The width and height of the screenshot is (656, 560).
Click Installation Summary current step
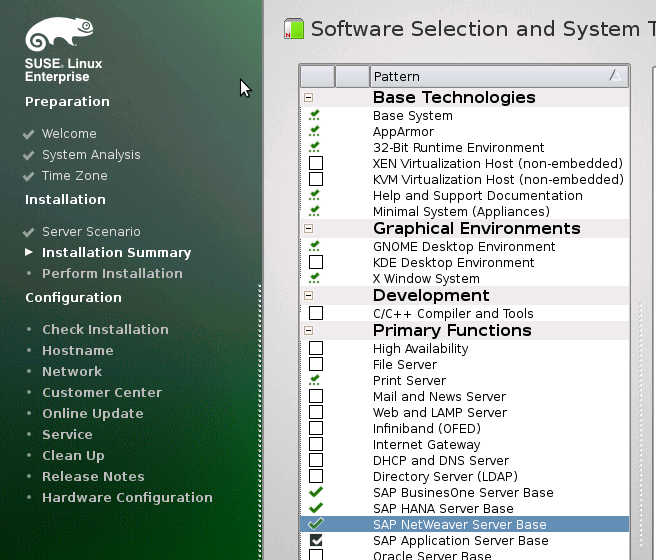(x=116, y=253)
